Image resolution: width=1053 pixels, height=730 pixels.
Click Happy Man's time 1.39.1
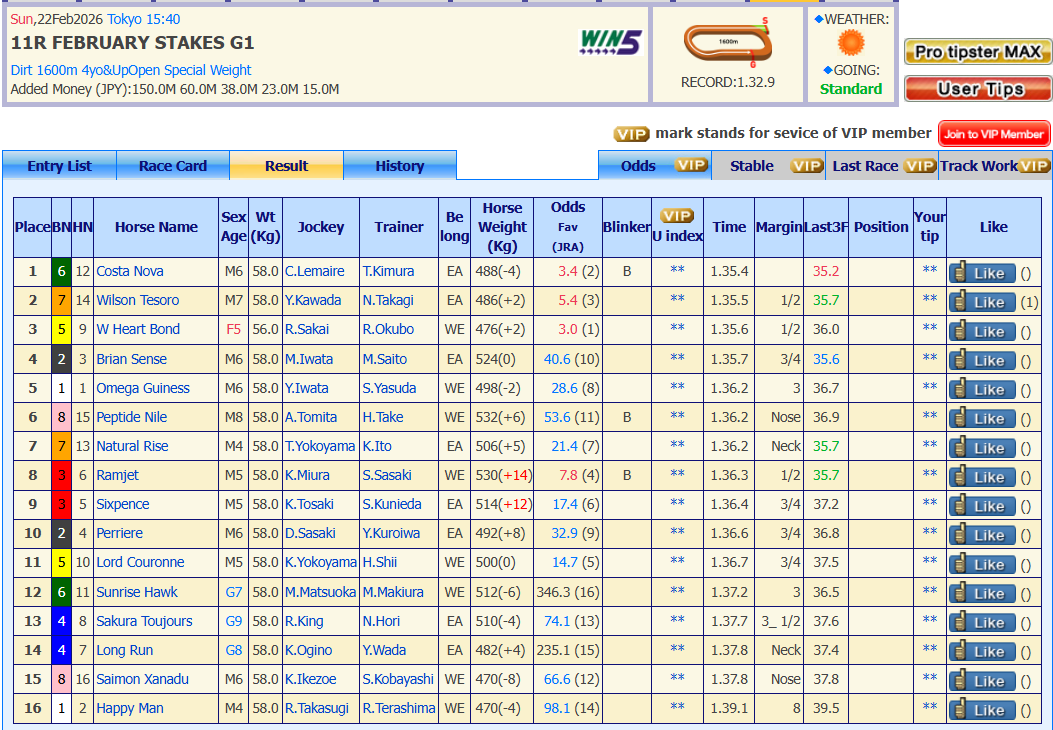[729, 708]
